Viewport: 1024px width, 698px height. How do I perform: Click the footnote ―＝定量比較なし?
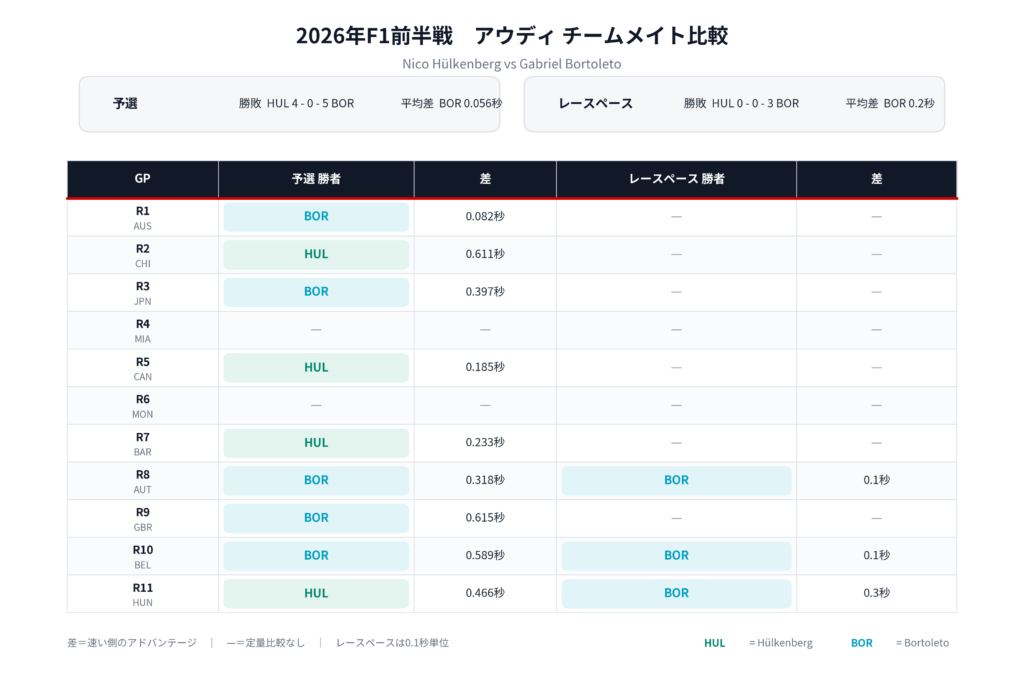click(x=266, y=643)
